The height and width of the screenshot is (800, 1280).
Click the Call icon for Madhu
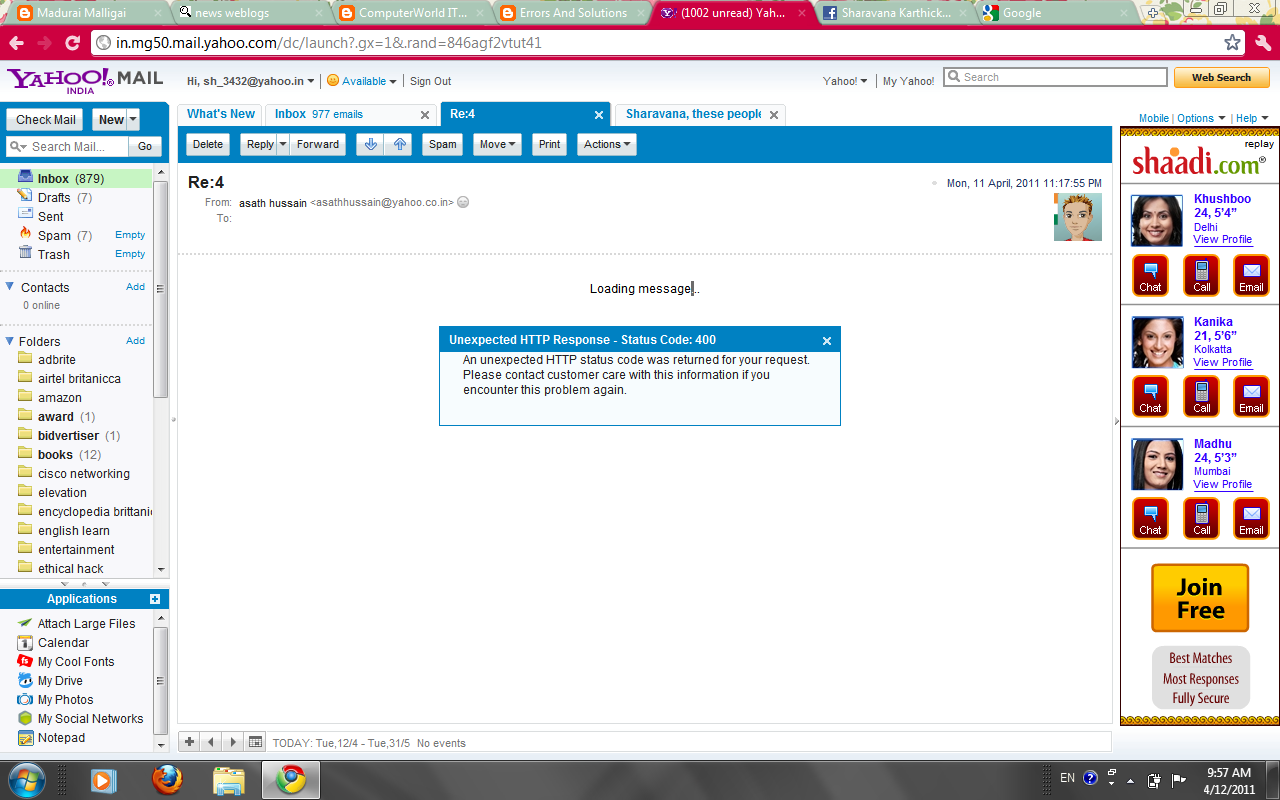1201,518
